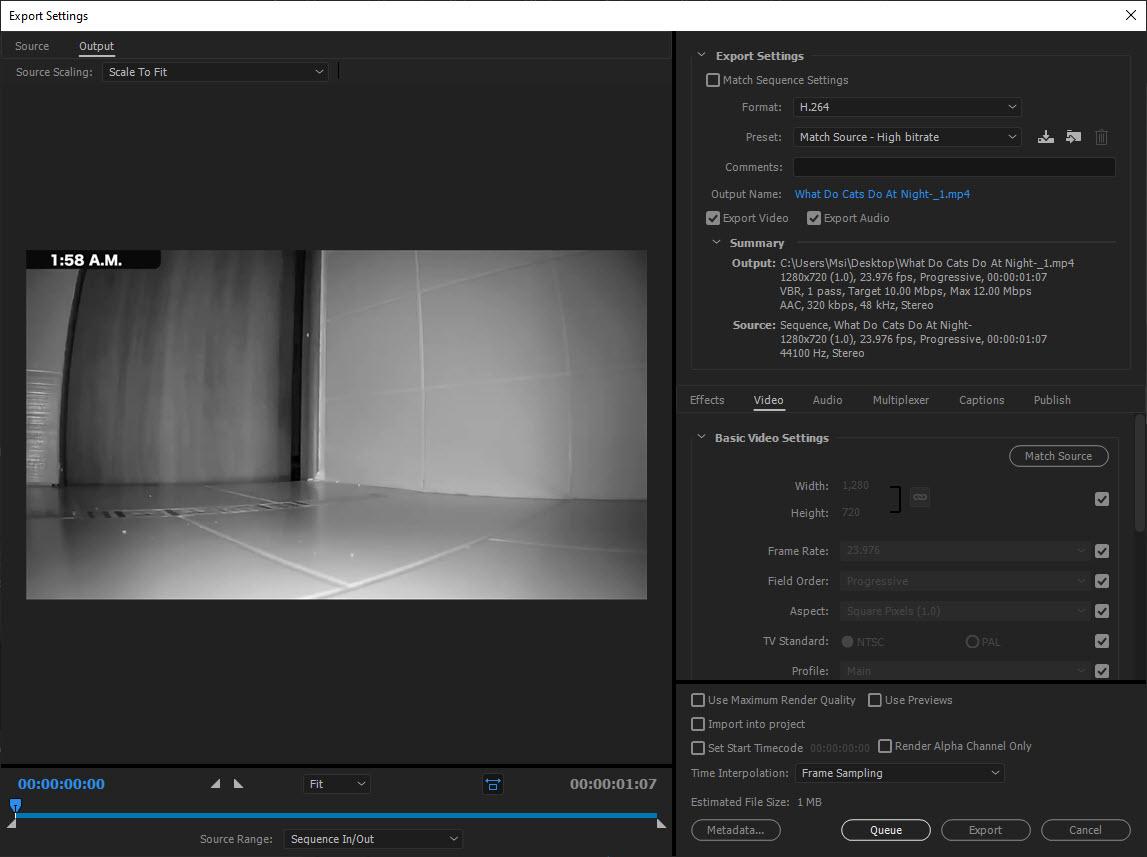
Task: Select the Output tab
Action: click(97, 46)
